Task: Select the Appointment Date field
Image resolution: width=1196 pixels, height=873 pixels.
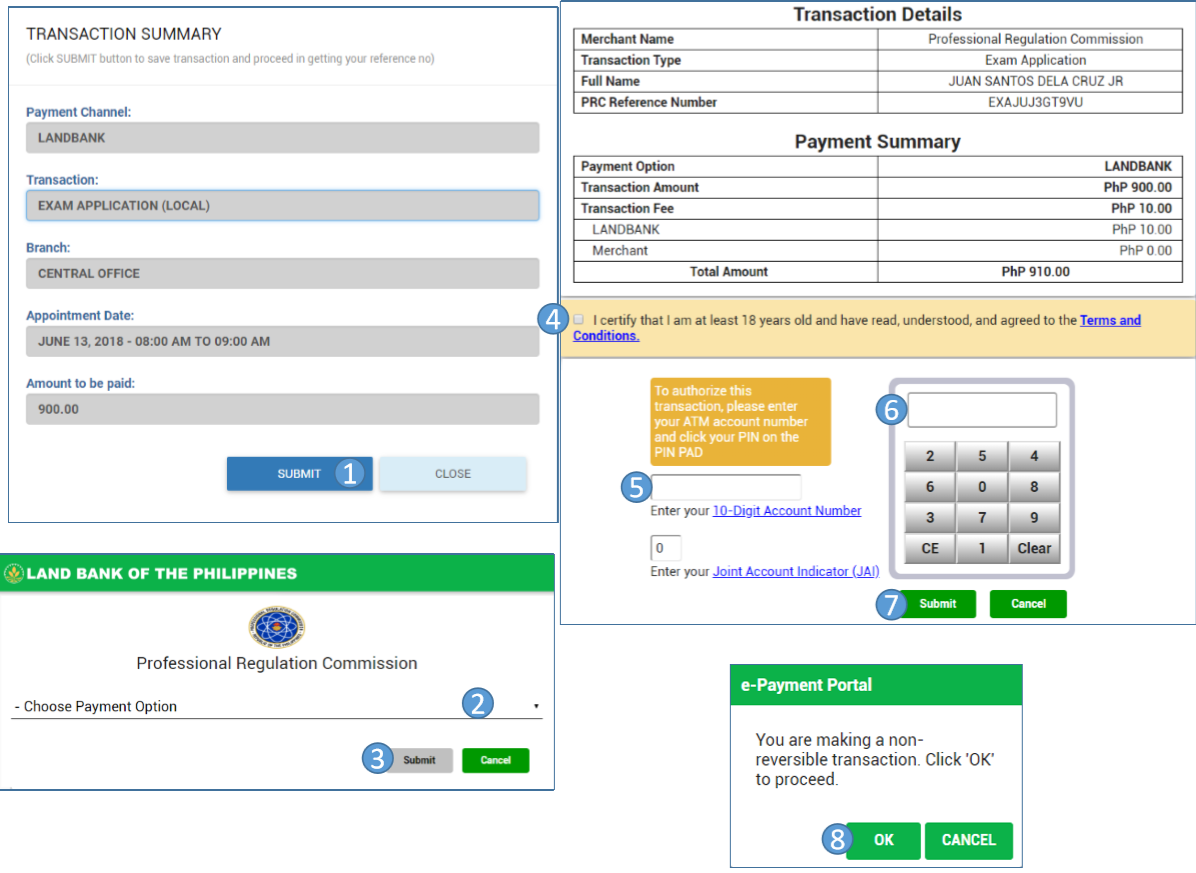Action: (x=282, y=342)
